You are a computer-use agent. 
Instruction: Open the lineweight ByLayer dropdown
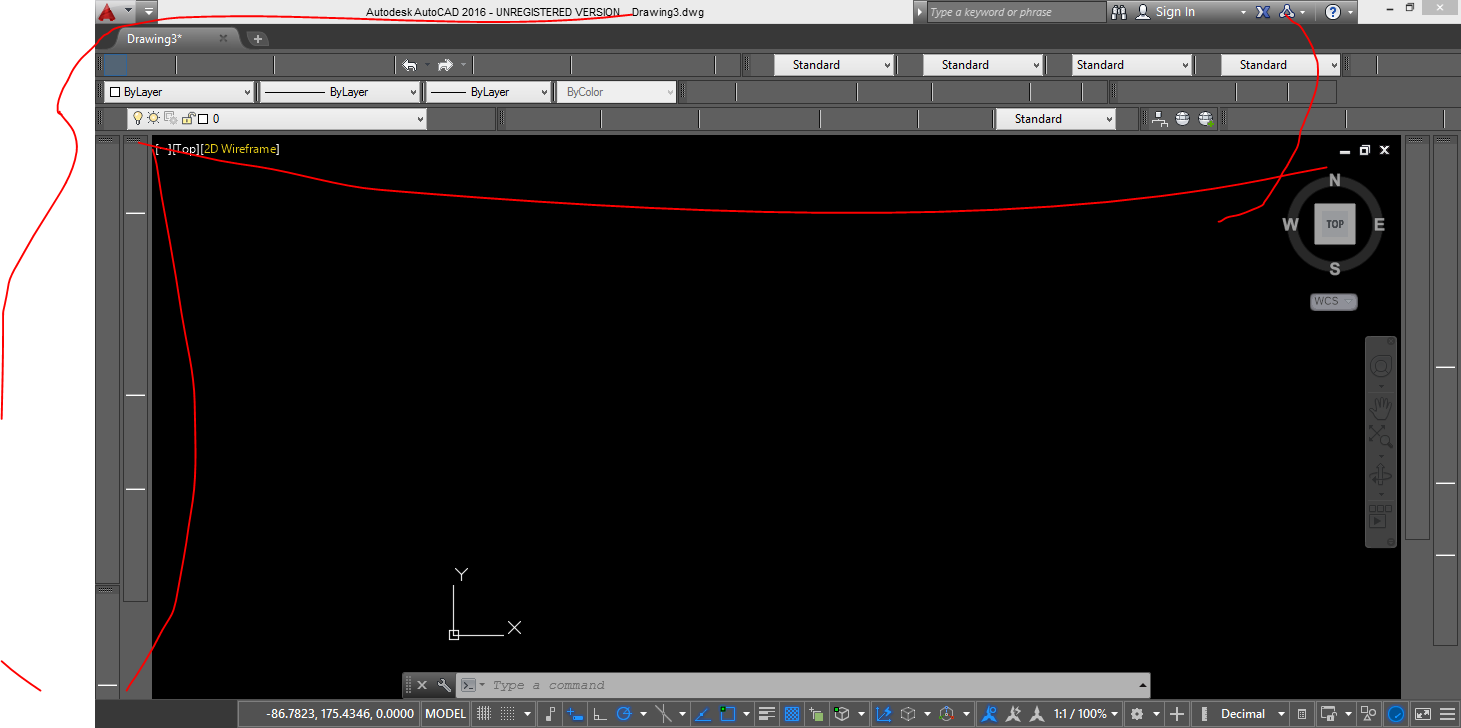tap(489, 92)
